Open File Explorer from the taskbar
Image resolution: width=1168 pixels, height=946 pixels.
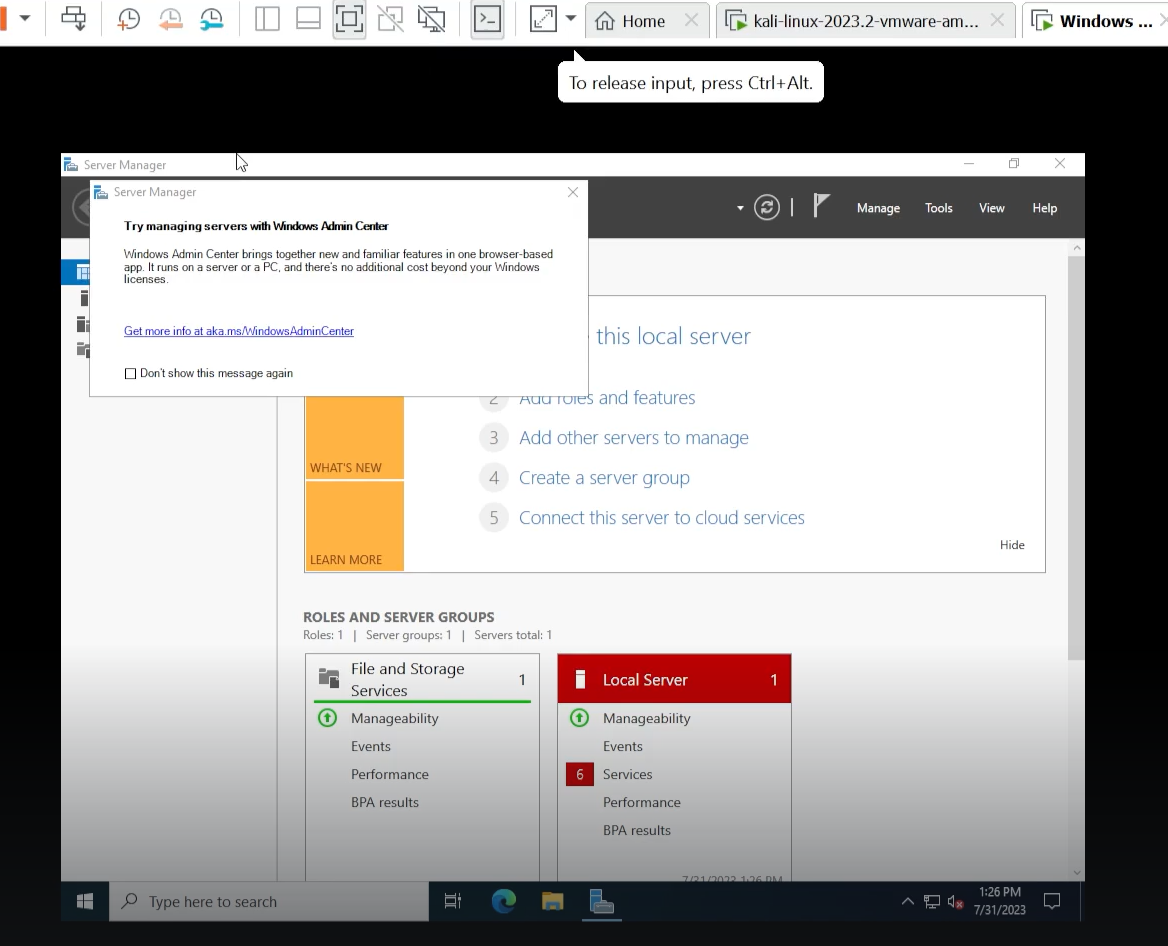[552, 901]
